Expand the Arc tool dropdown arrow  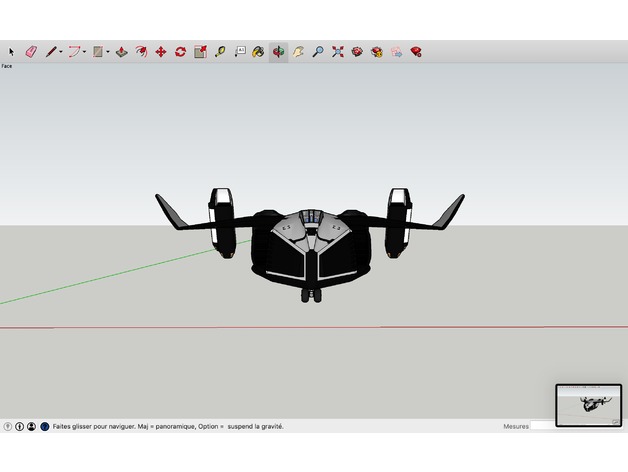tap(84, 52)
